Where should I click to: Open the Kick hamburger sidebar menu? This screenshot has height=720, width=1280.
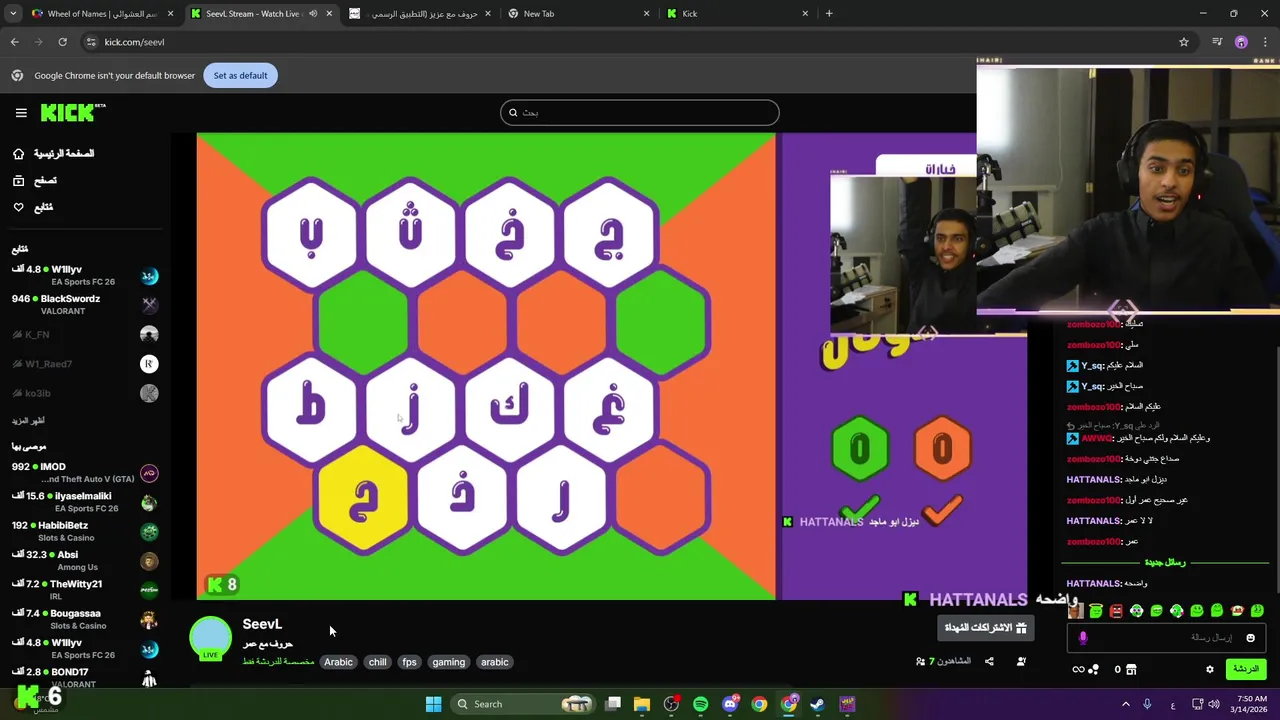pos(21,113)
